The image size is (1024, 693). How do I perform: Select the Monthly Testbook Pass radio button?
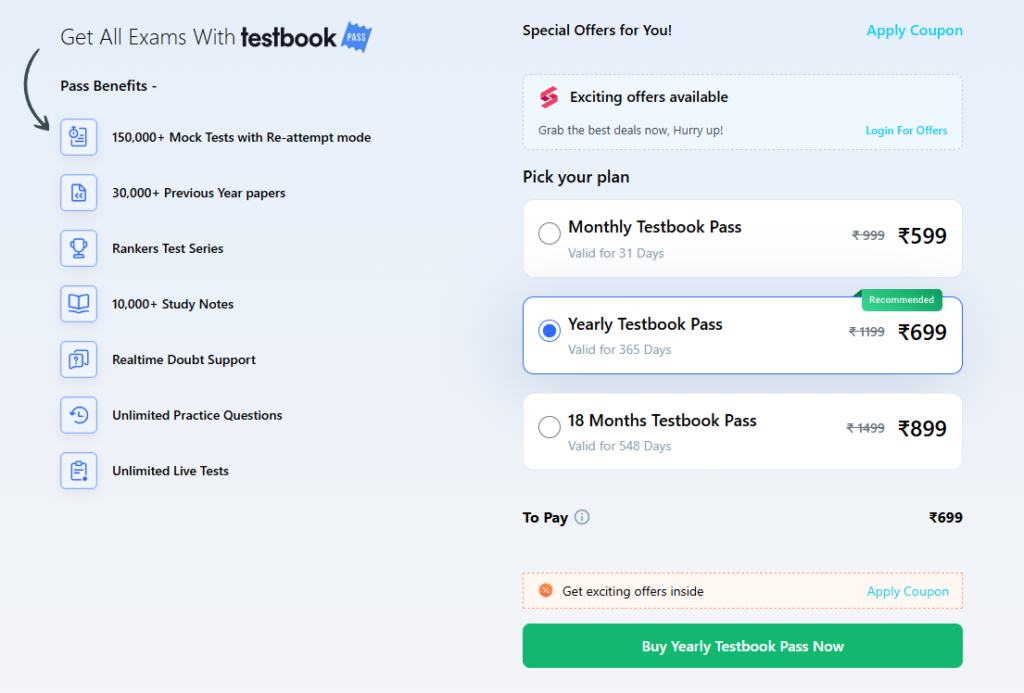pos(549,233)
